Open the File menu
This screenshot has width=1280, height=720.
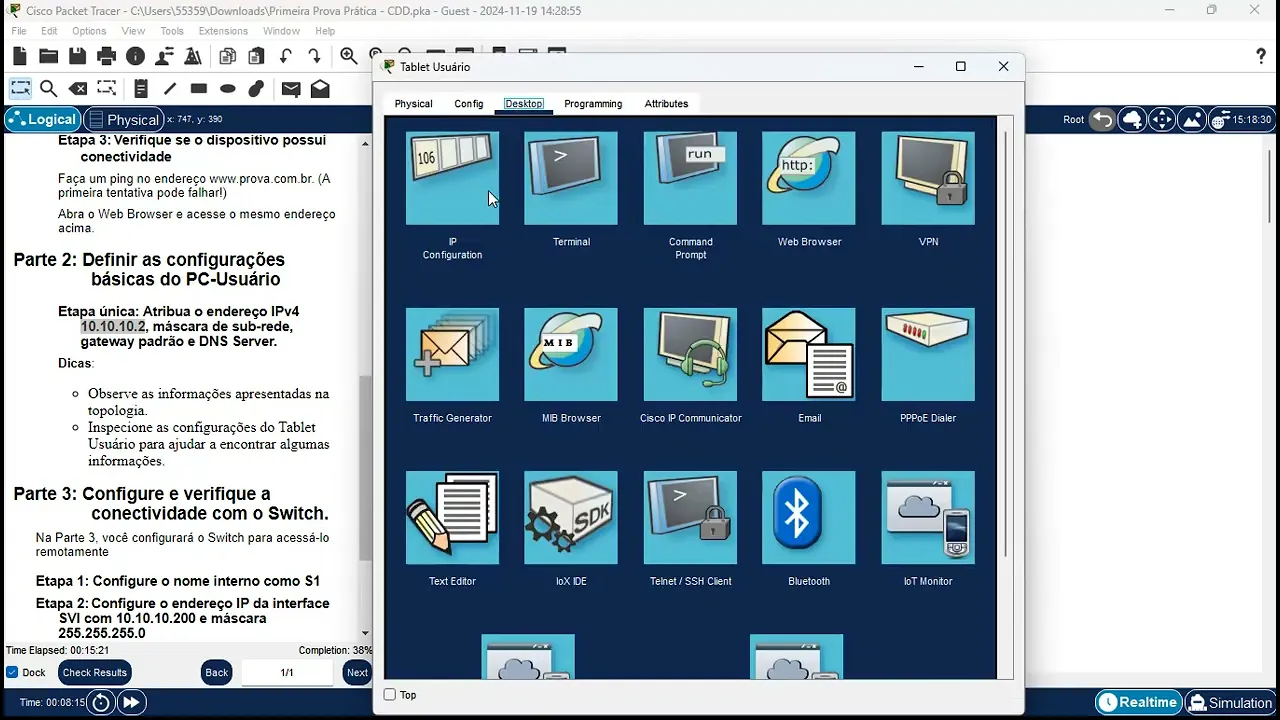click(19, 31)
